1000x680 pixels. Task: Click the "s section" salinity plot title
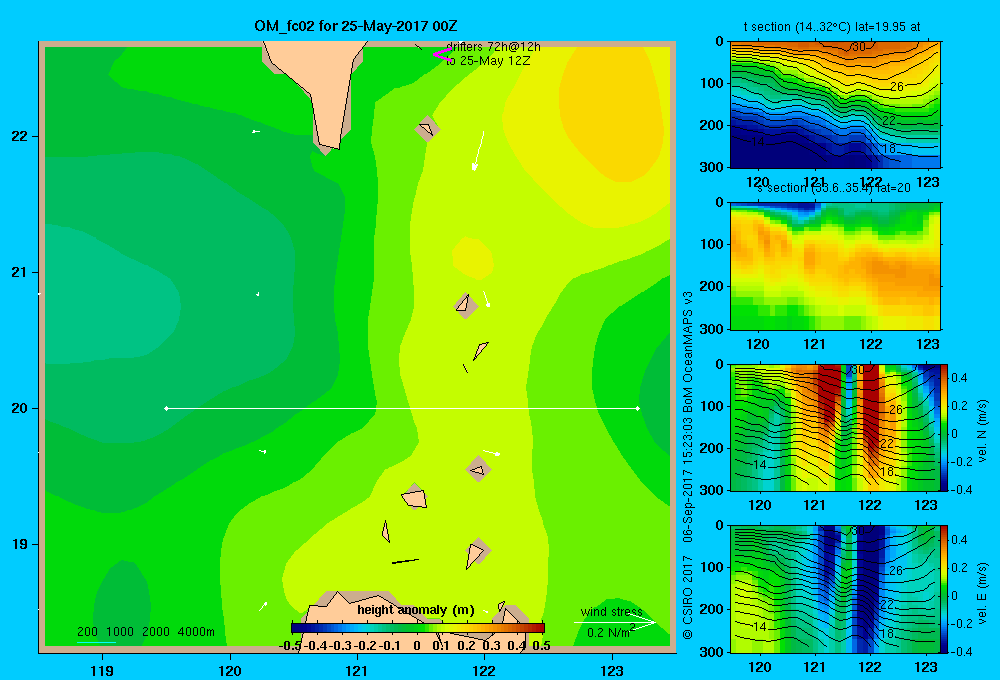[x=834, y=188]
